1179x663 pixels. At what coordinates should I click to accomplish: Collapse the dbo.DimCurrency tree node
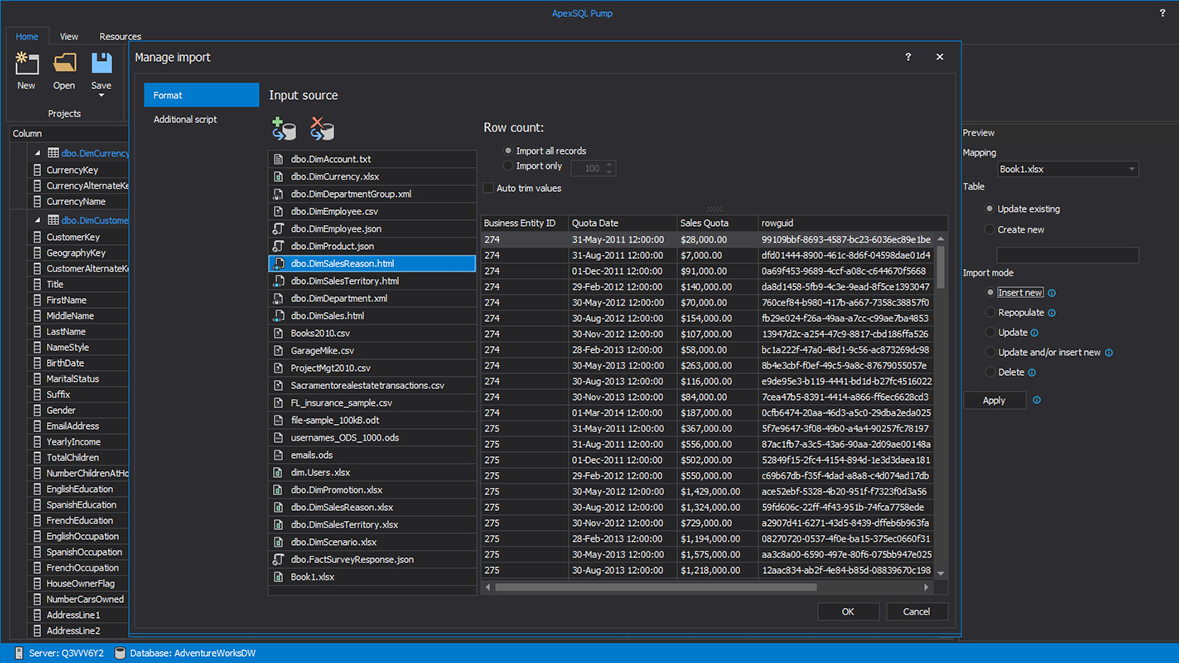[x=36, y=150]
